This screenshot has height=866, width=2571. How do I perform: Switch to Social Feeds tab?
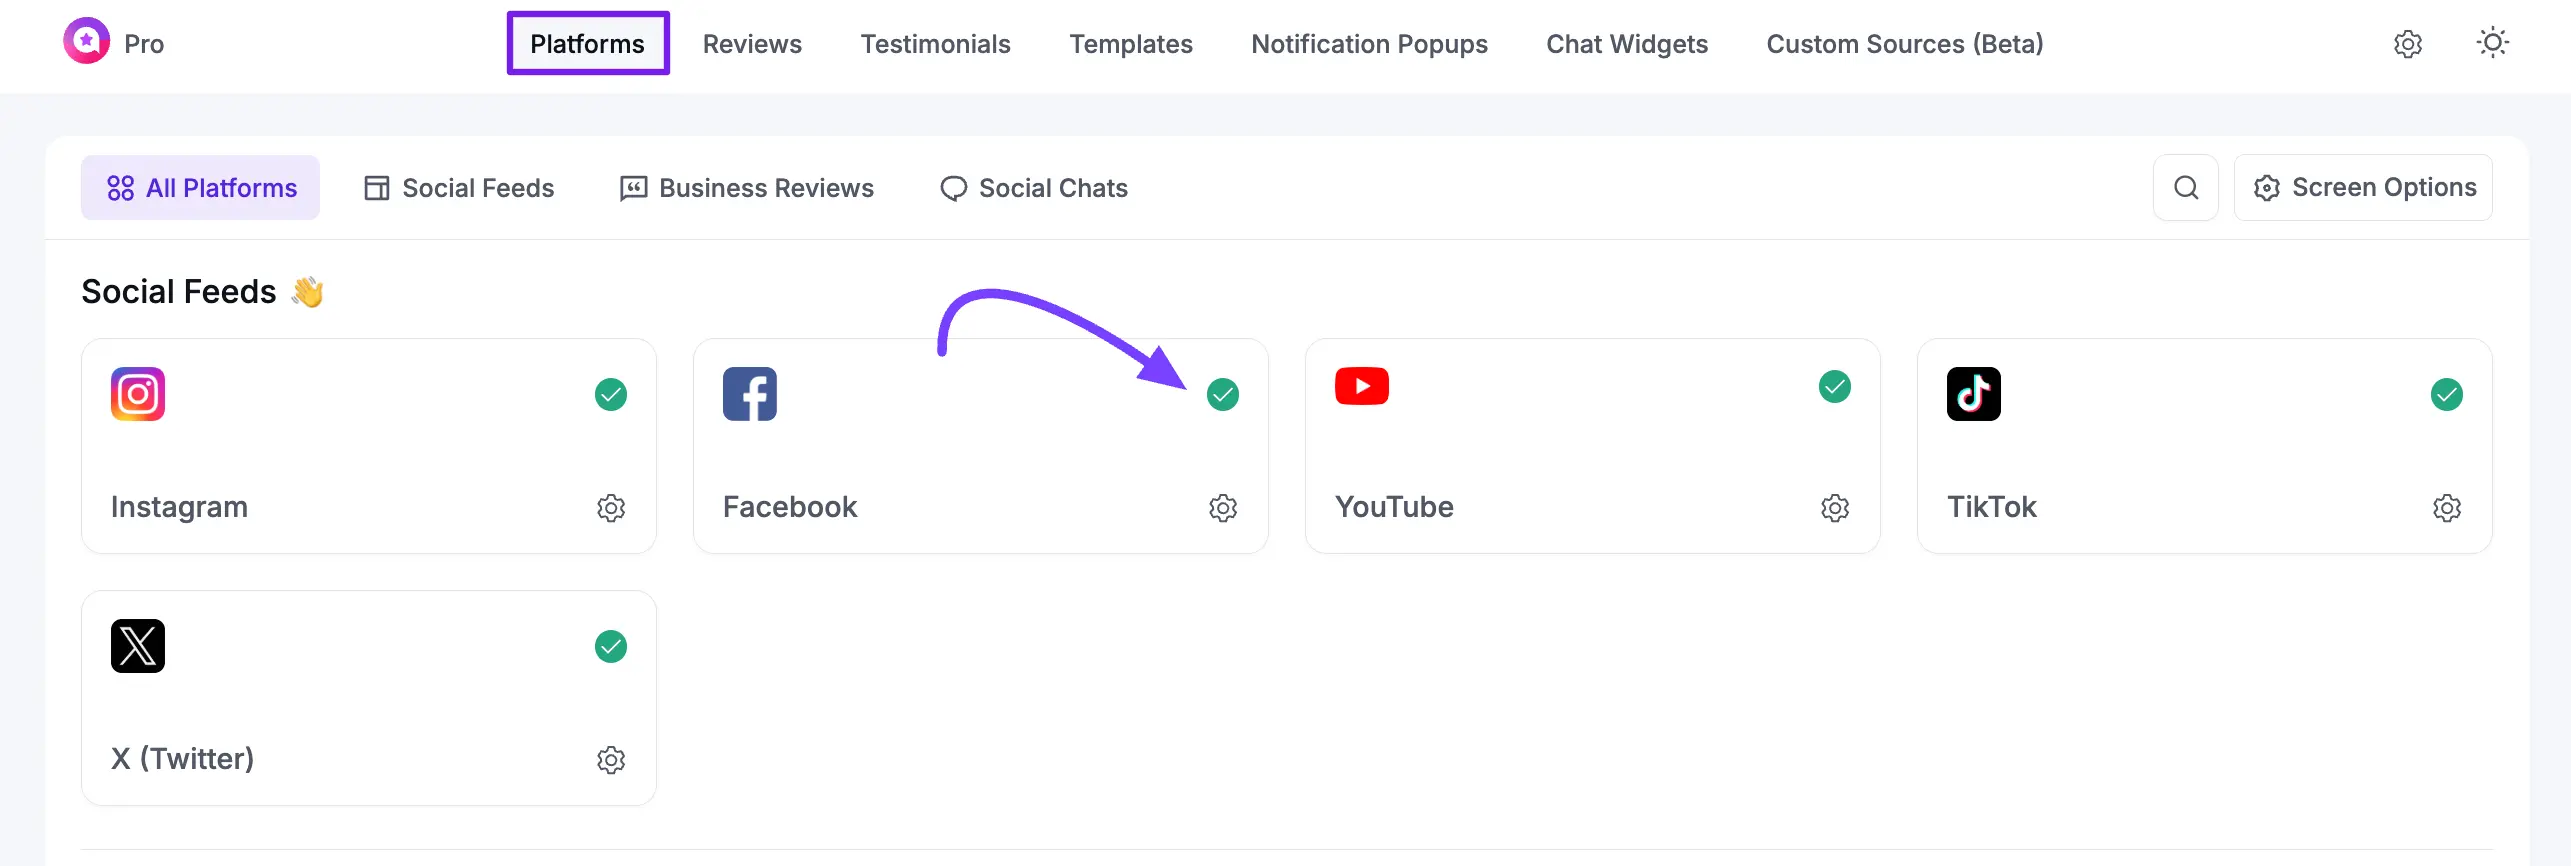tap(459, 188)
